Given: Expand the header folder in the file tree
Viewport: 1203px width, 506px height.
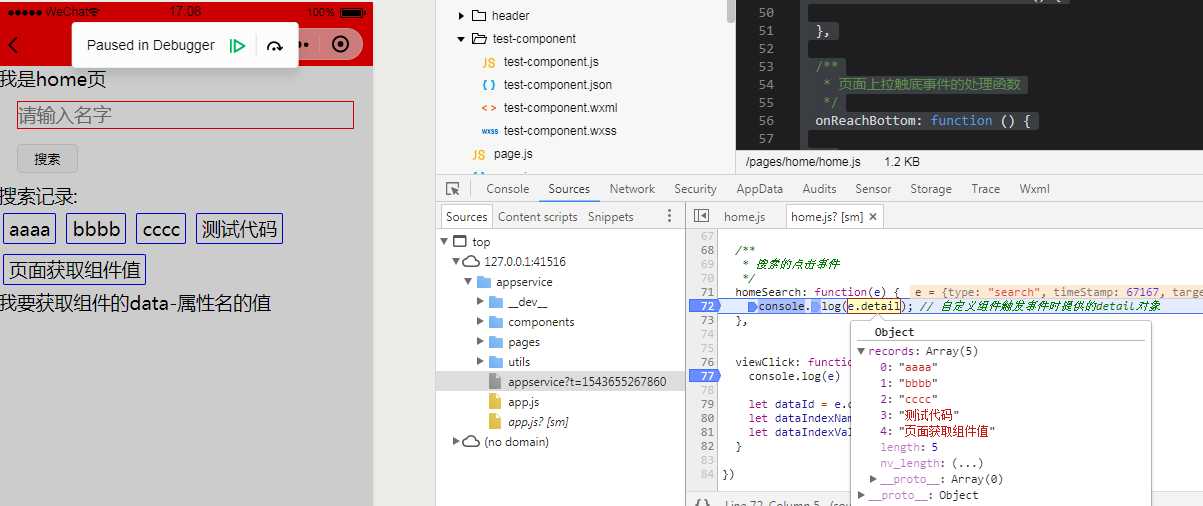Looking at the screenshot, I should [461, 16].
